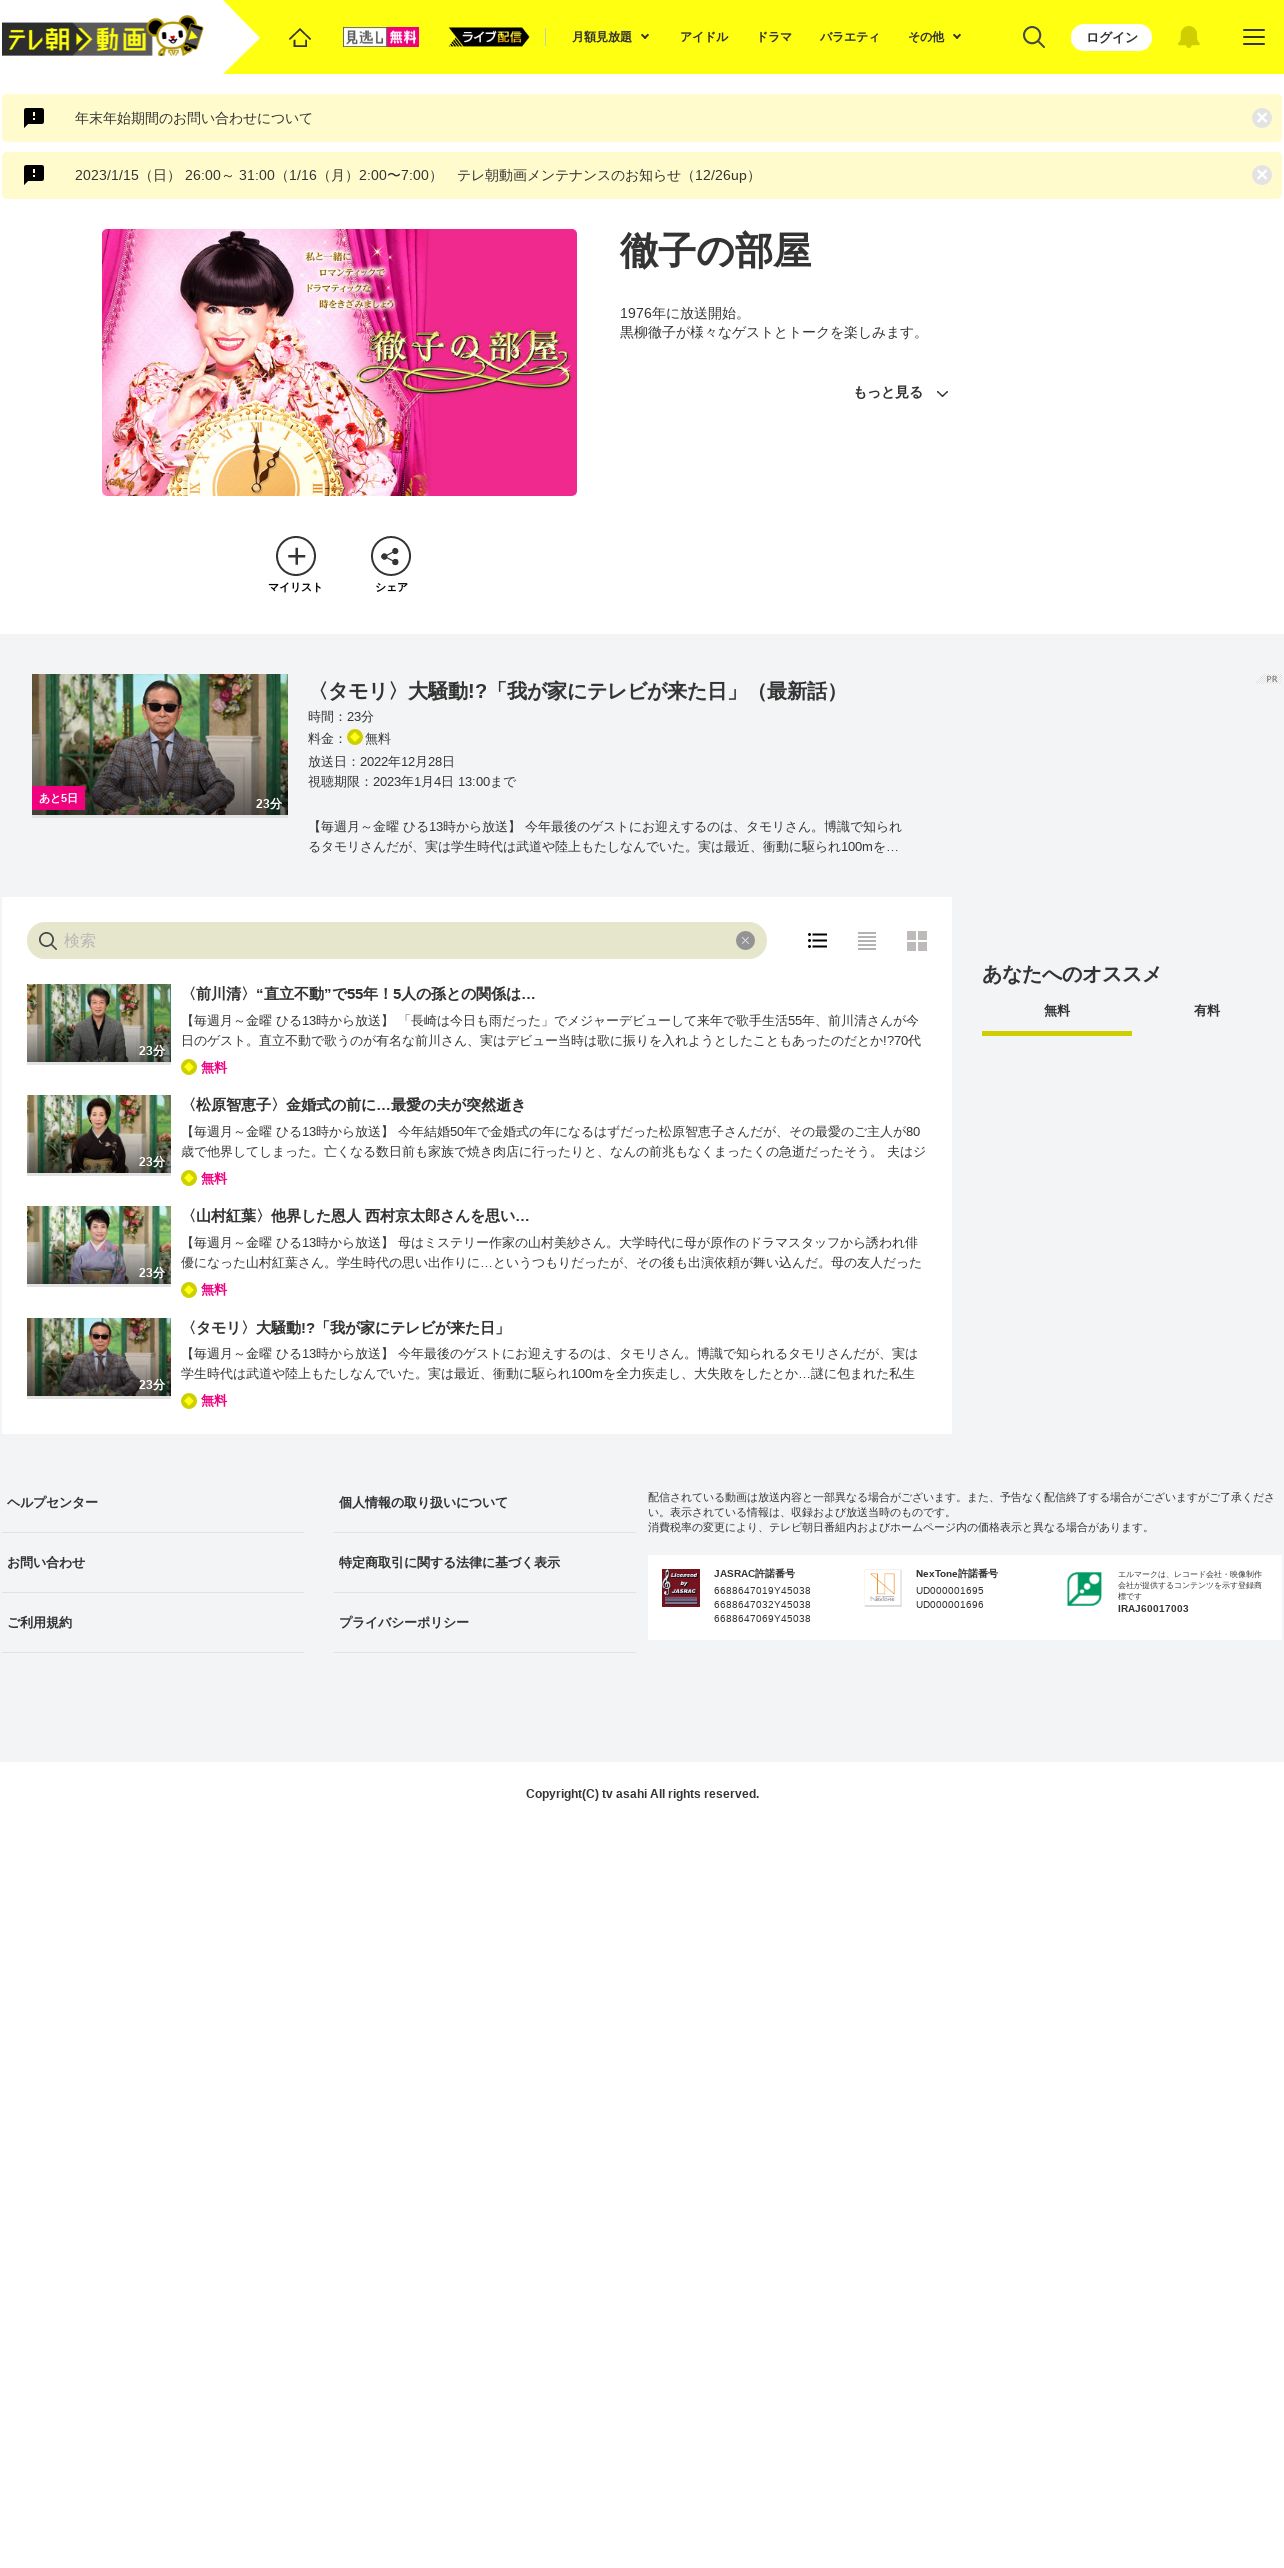Dismiss the メンテナンスのお知らせ notice
The image size is (1284, 2568).
click(x=1262, y=175)
